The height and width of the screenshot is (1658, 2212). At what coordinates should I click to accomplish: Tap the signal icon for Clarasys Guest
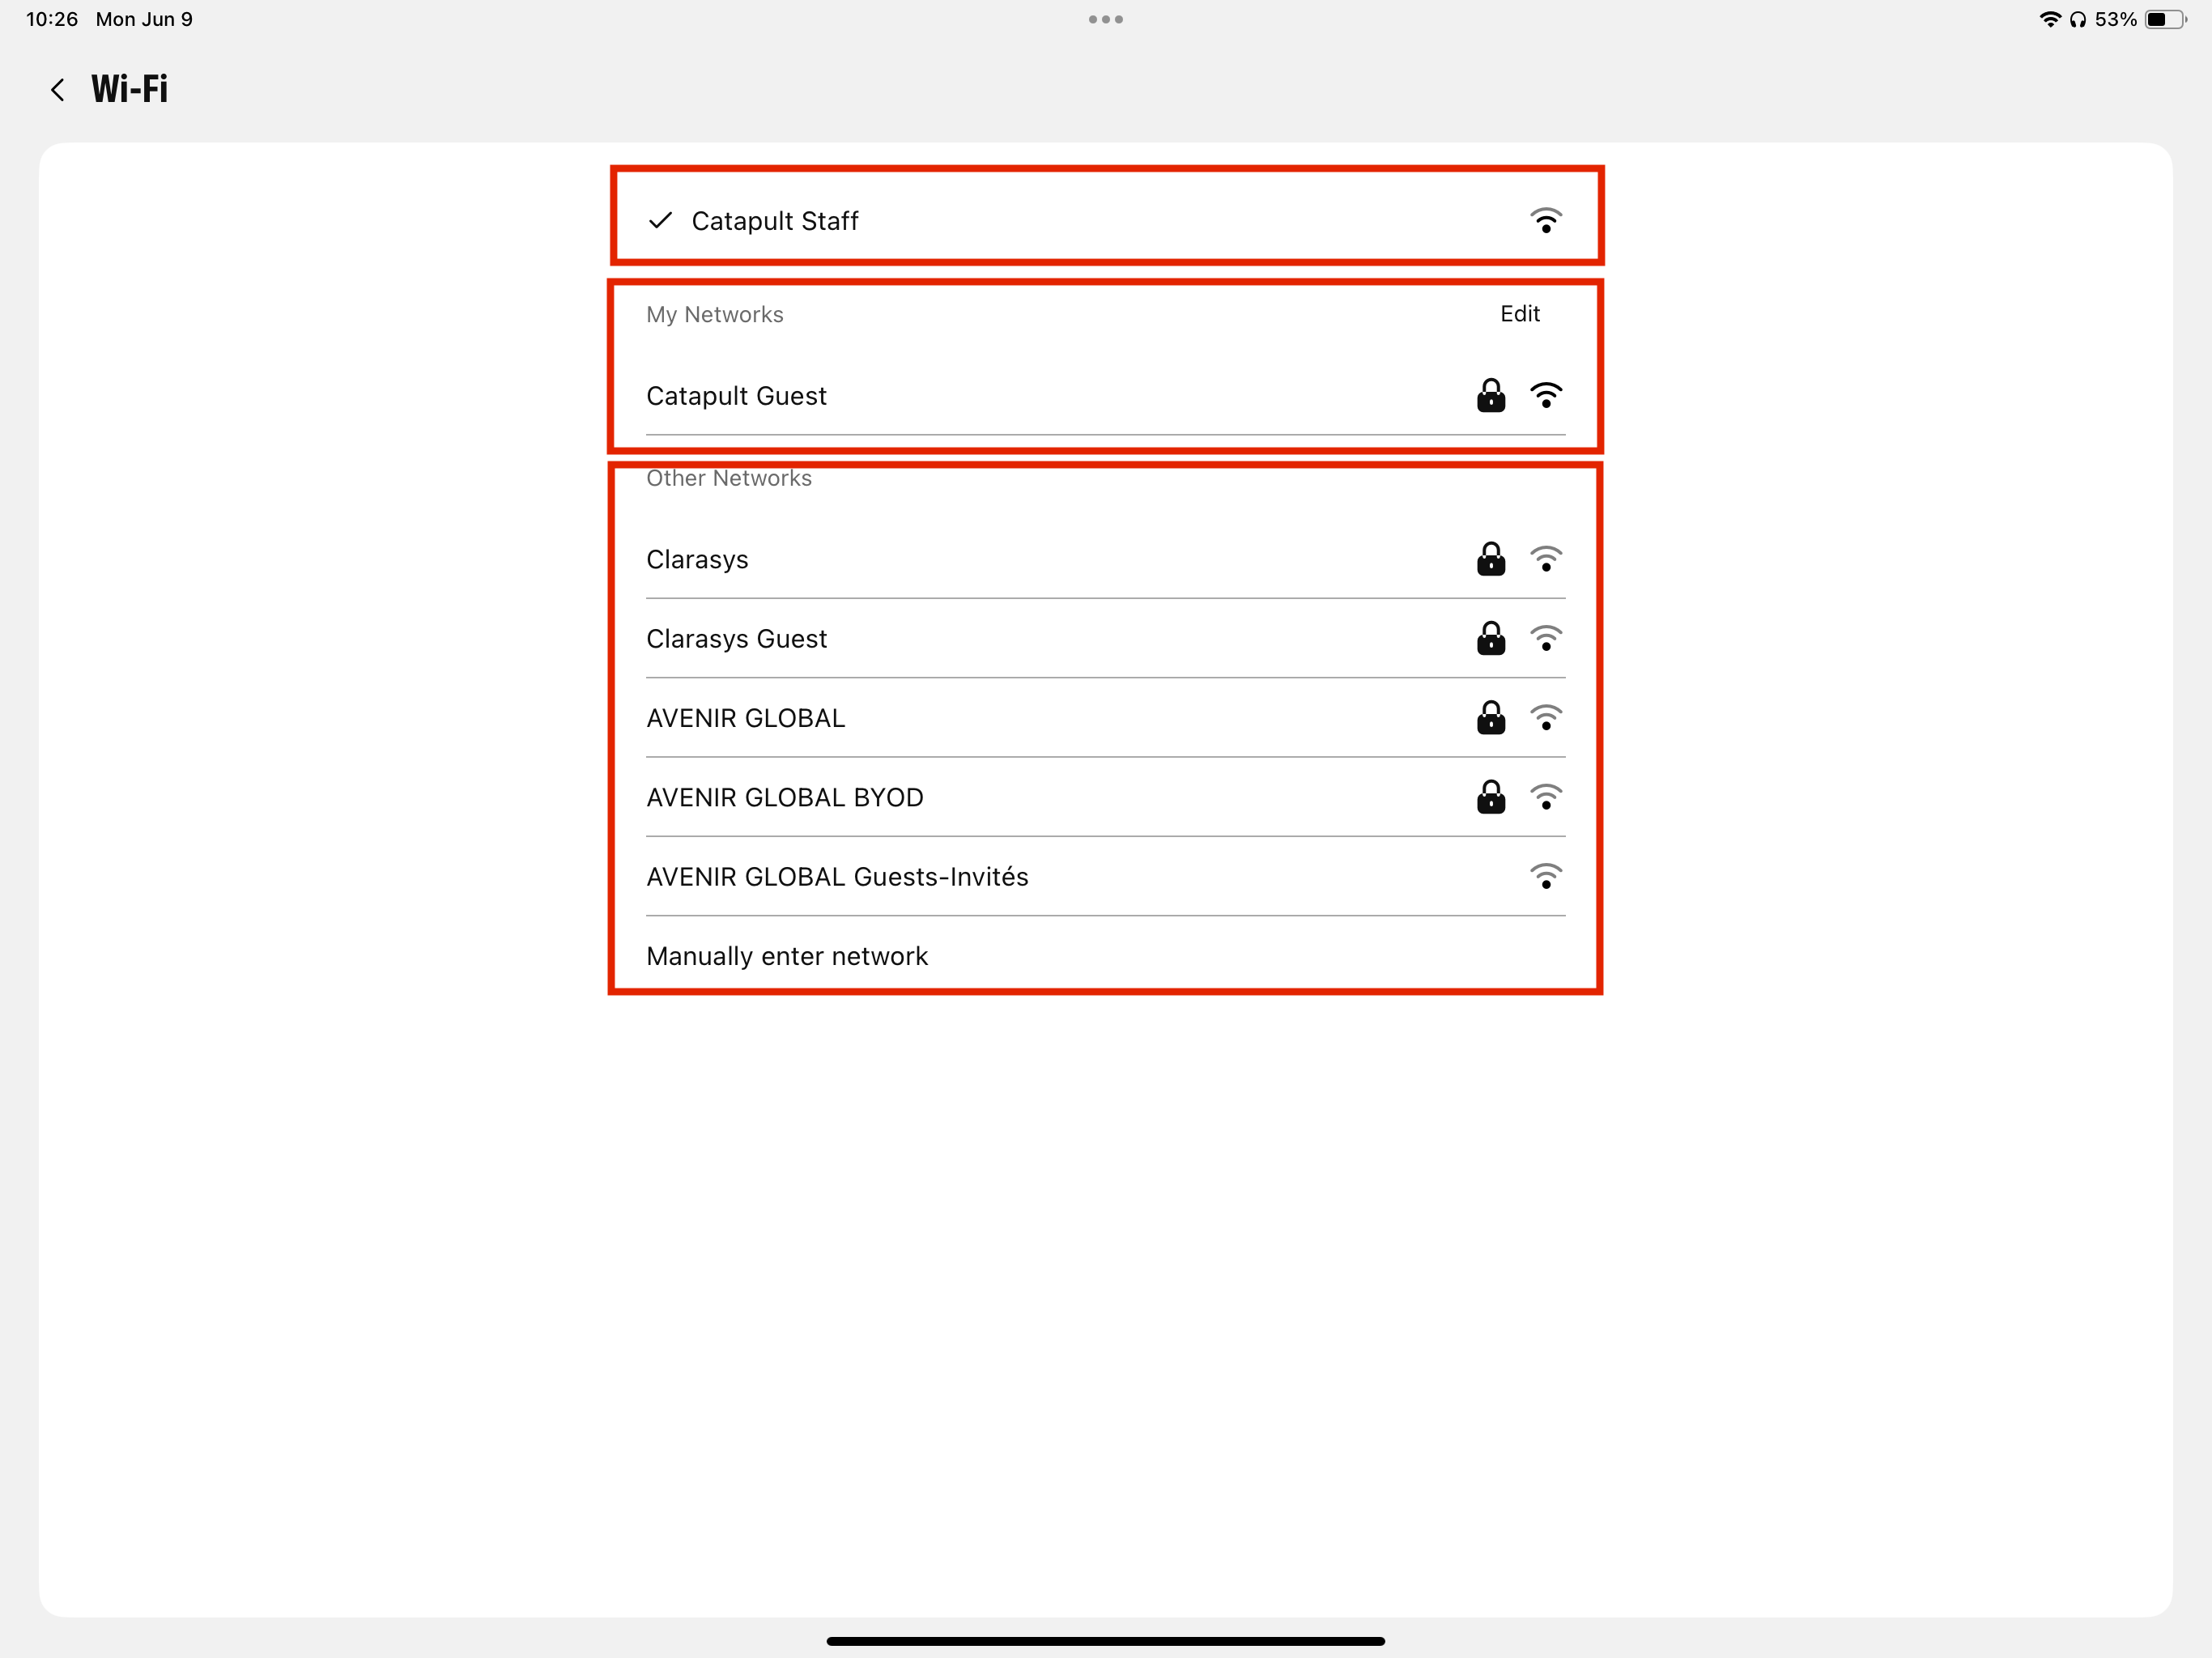1546,638
